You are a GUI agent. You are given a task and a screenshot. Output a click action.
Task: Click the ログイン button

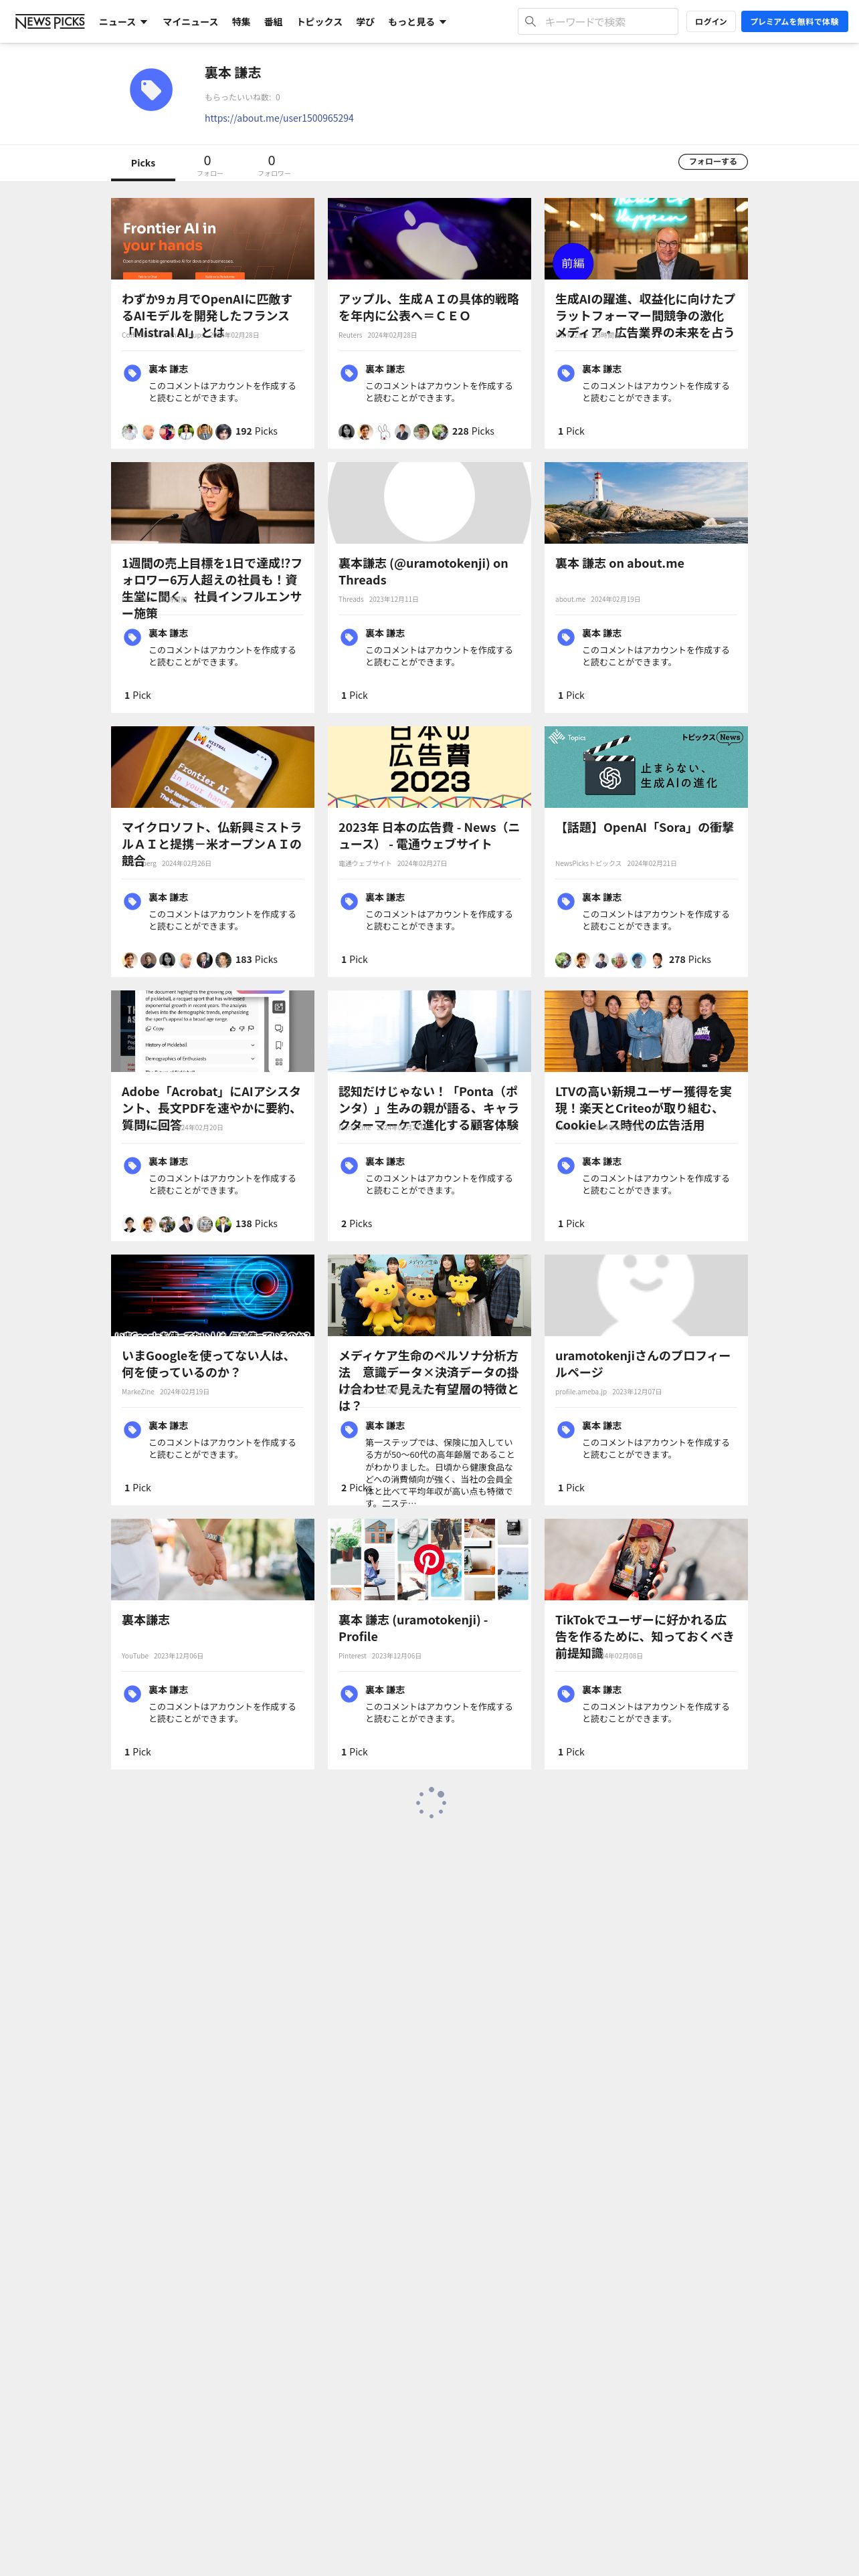pyautogui.click(x=711, y=21)
